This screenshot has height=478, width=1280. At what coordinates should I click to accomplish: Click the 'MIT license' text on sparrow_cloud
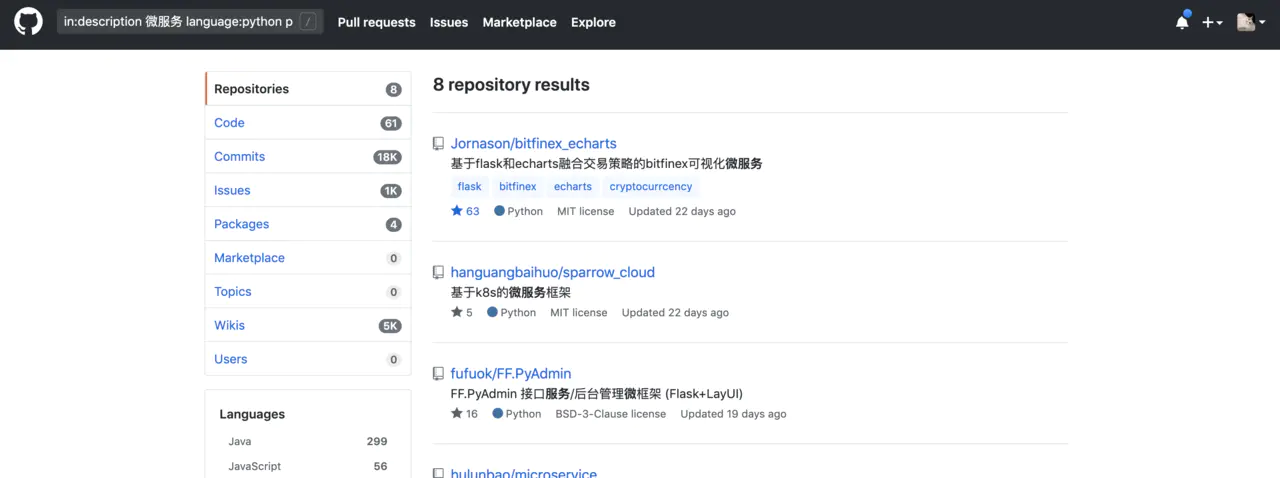click(x=579, y=313)
